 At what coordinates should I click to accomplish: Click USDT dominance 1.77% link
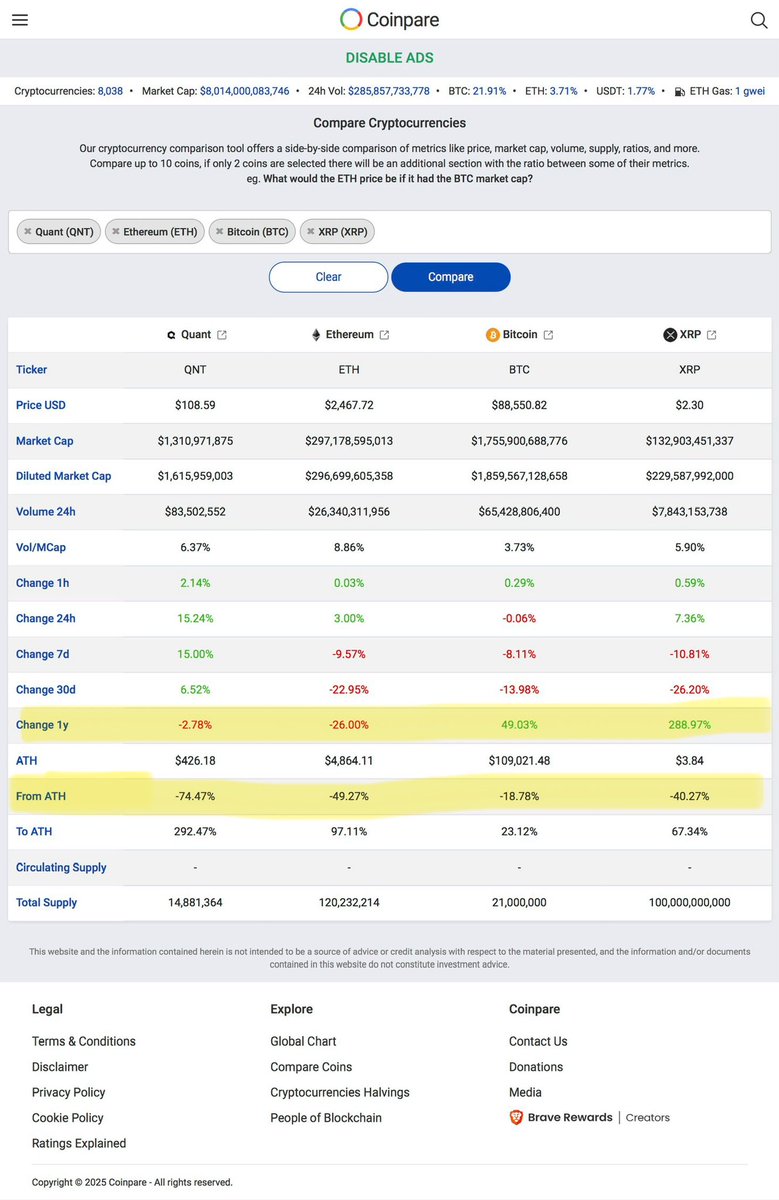[641, 91]
